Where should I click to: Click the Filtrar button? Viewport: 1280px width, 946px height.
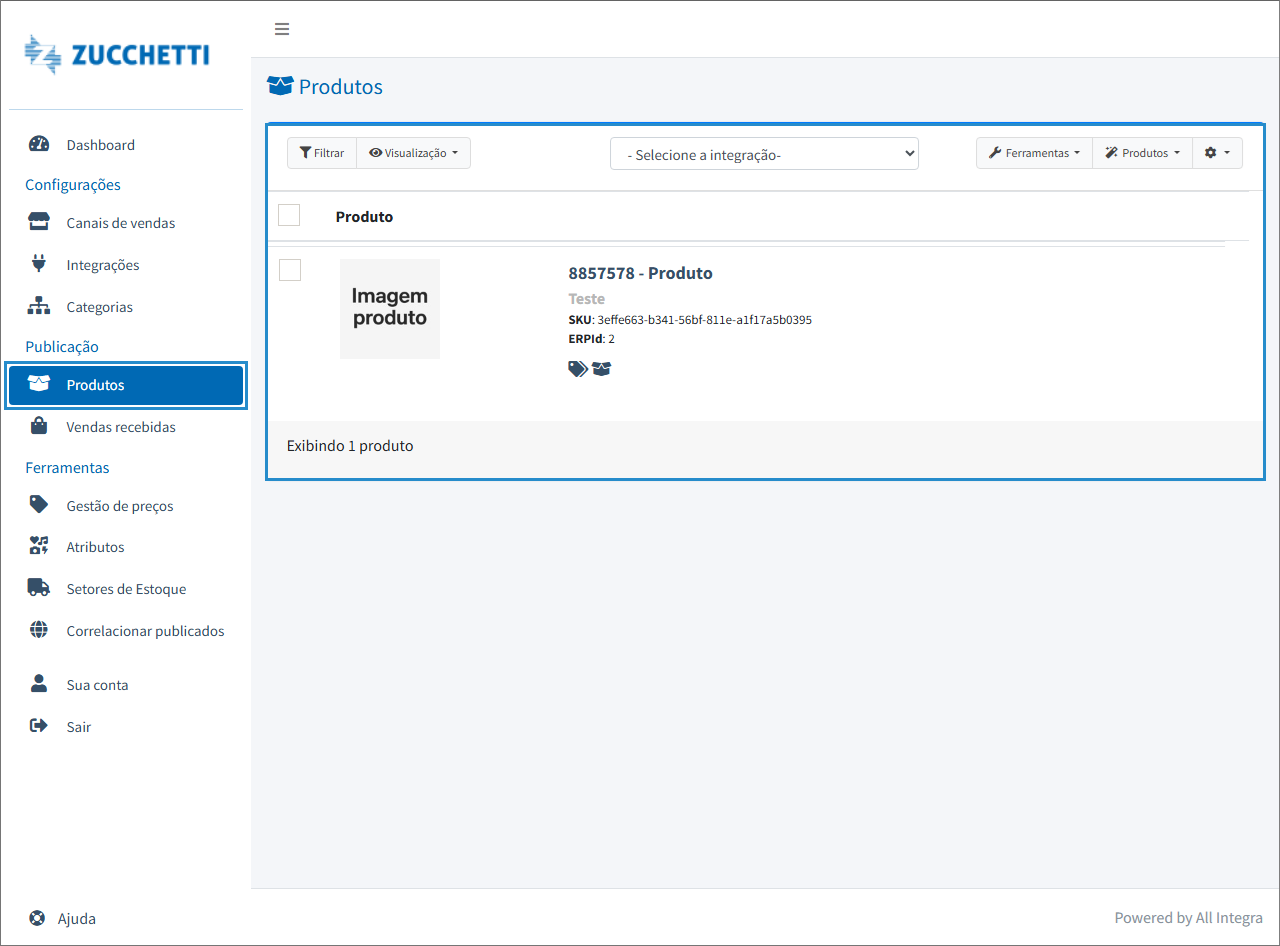point(322,153)
